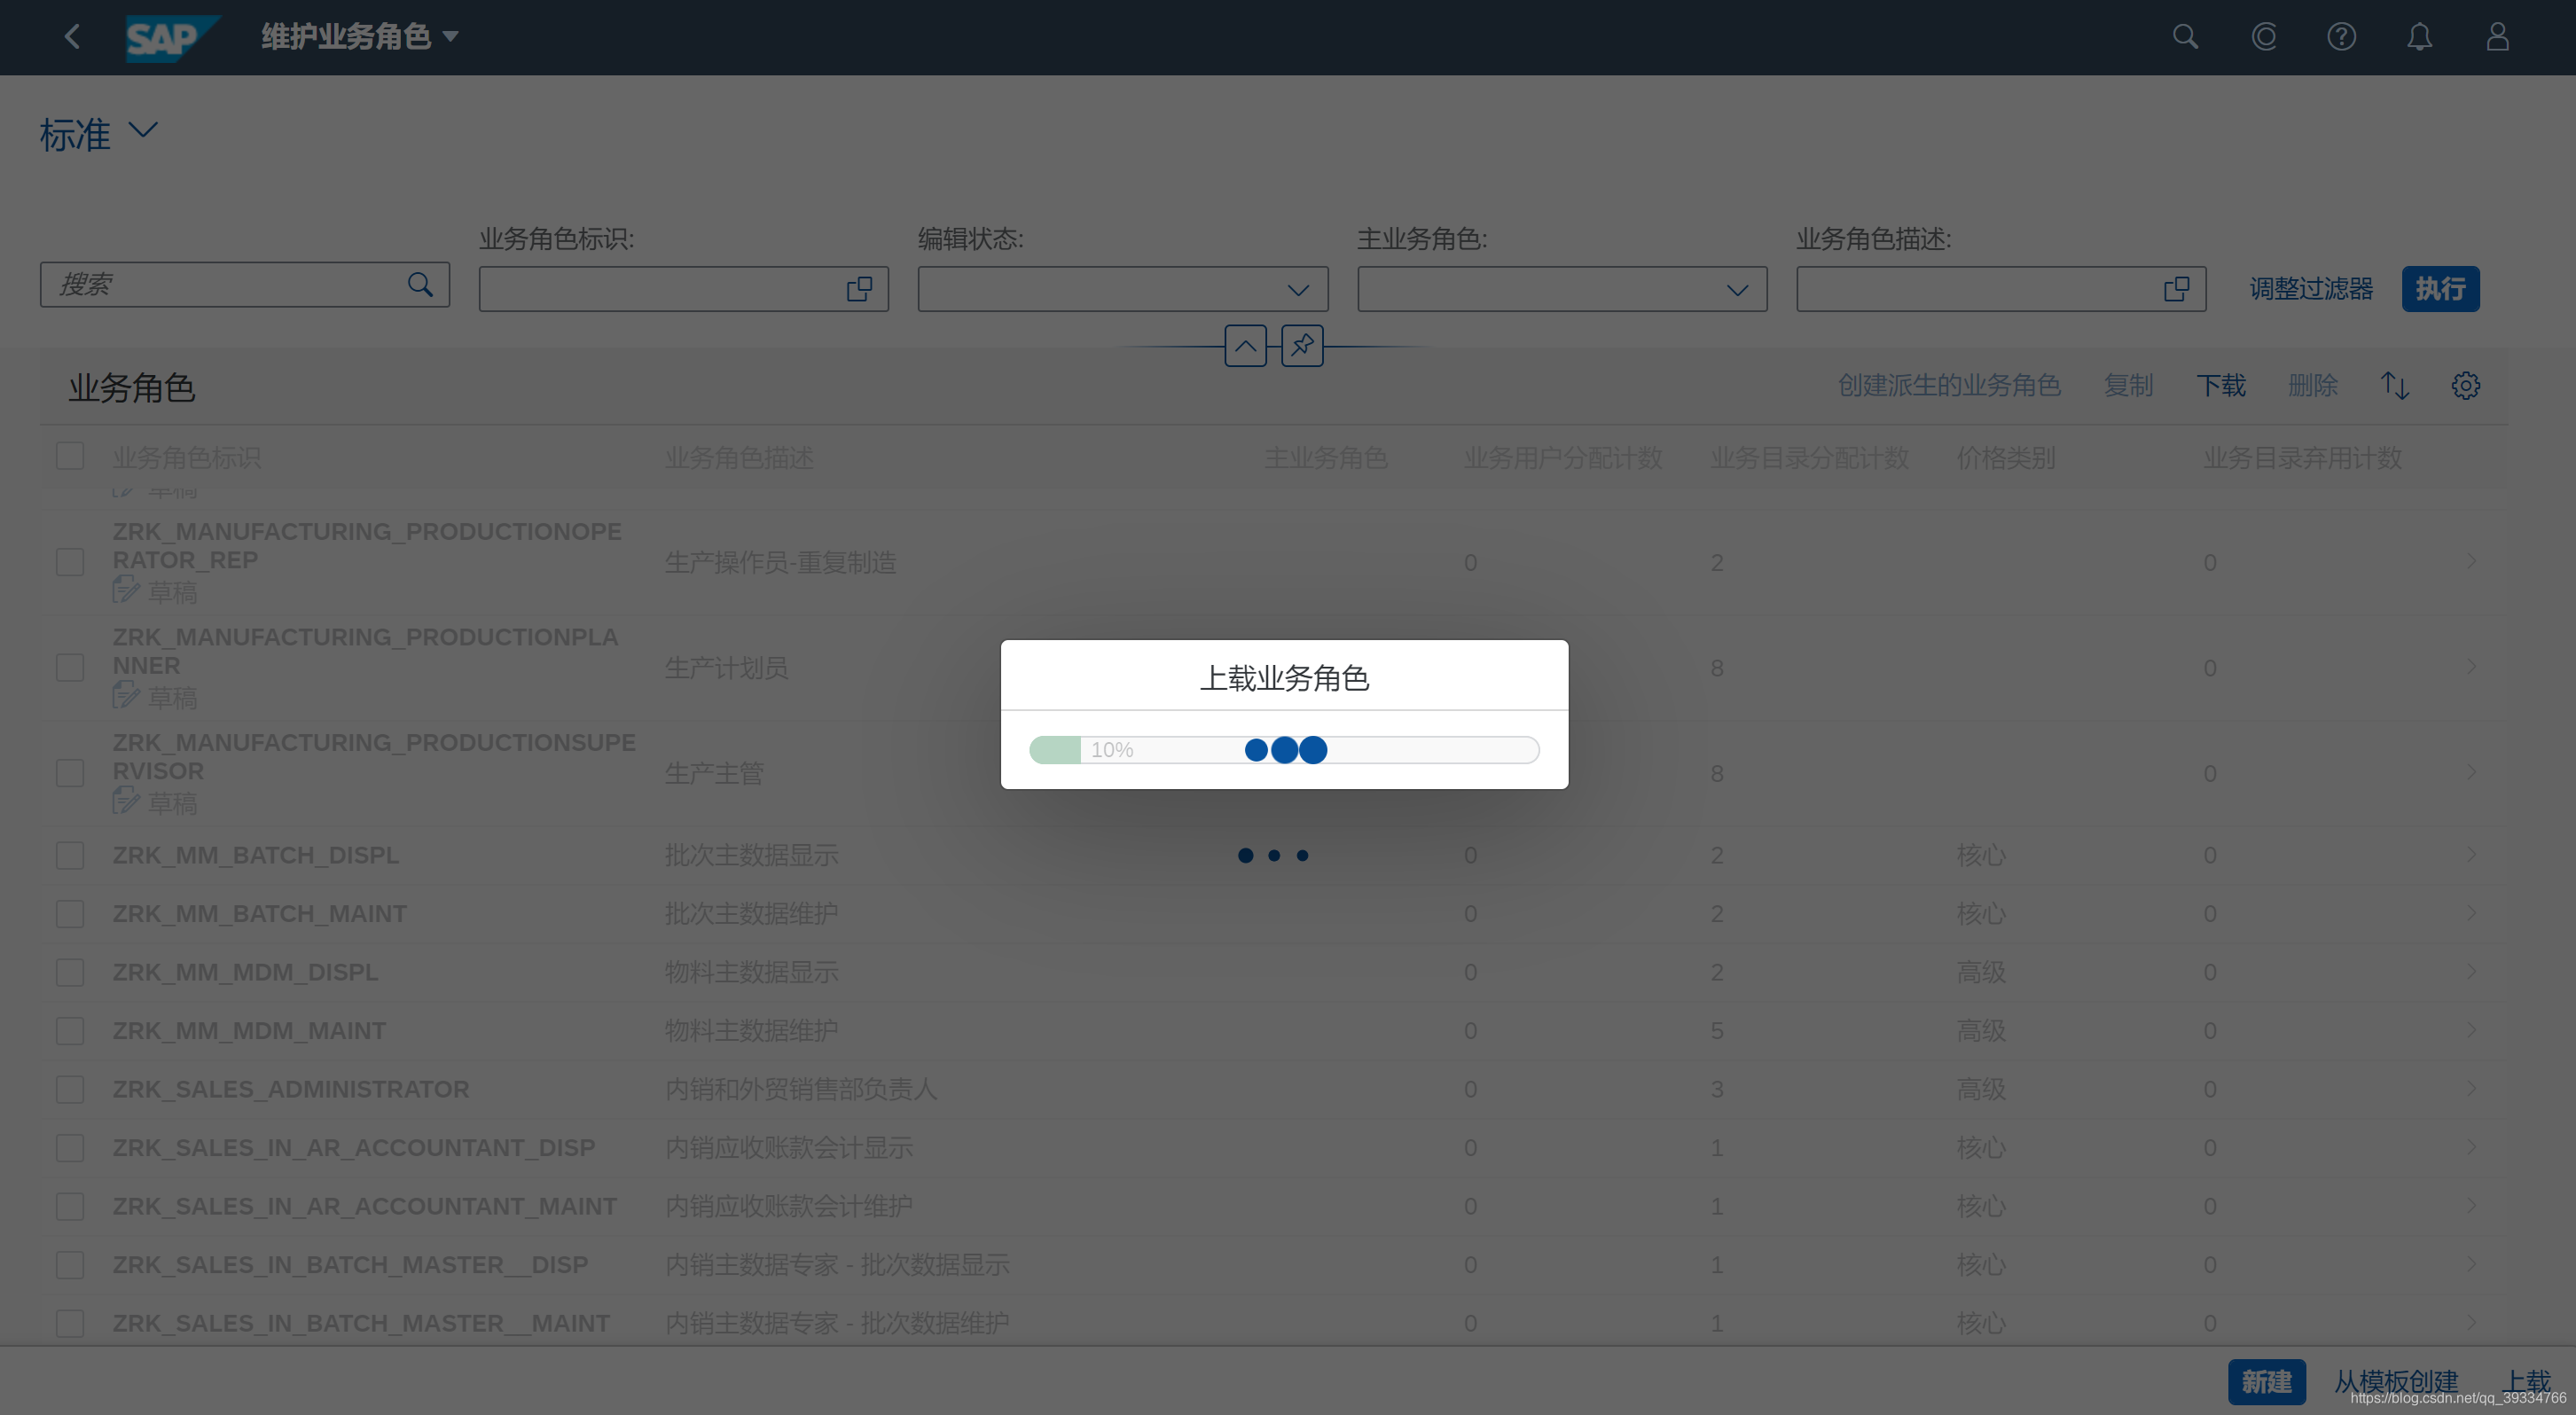This screenshot has height=1415, width=2576.
Task: Expand the 主业务角色 dropdown
Action: point(1736,290)
